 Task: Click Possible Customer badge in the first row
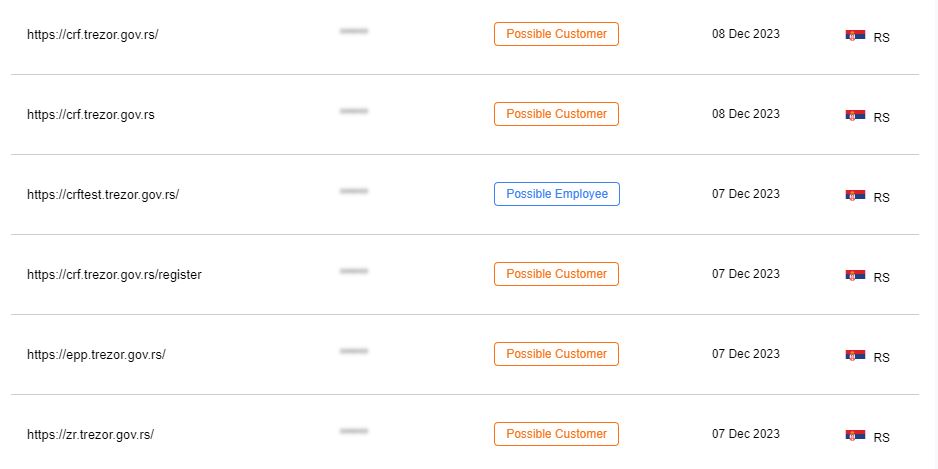click(x=556, y=34)
